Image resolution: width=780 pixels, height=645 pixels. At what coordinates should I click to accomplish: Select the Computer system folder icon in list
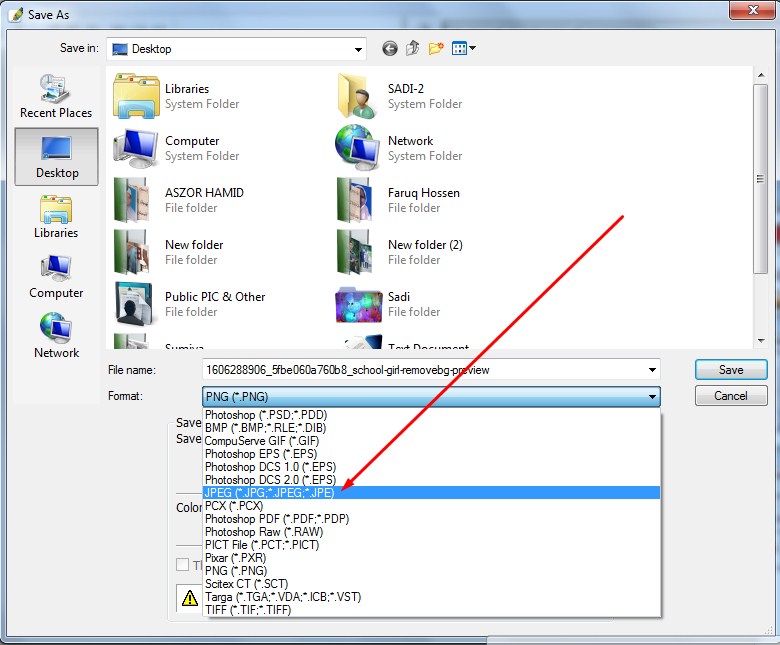[x=135, y=148]
